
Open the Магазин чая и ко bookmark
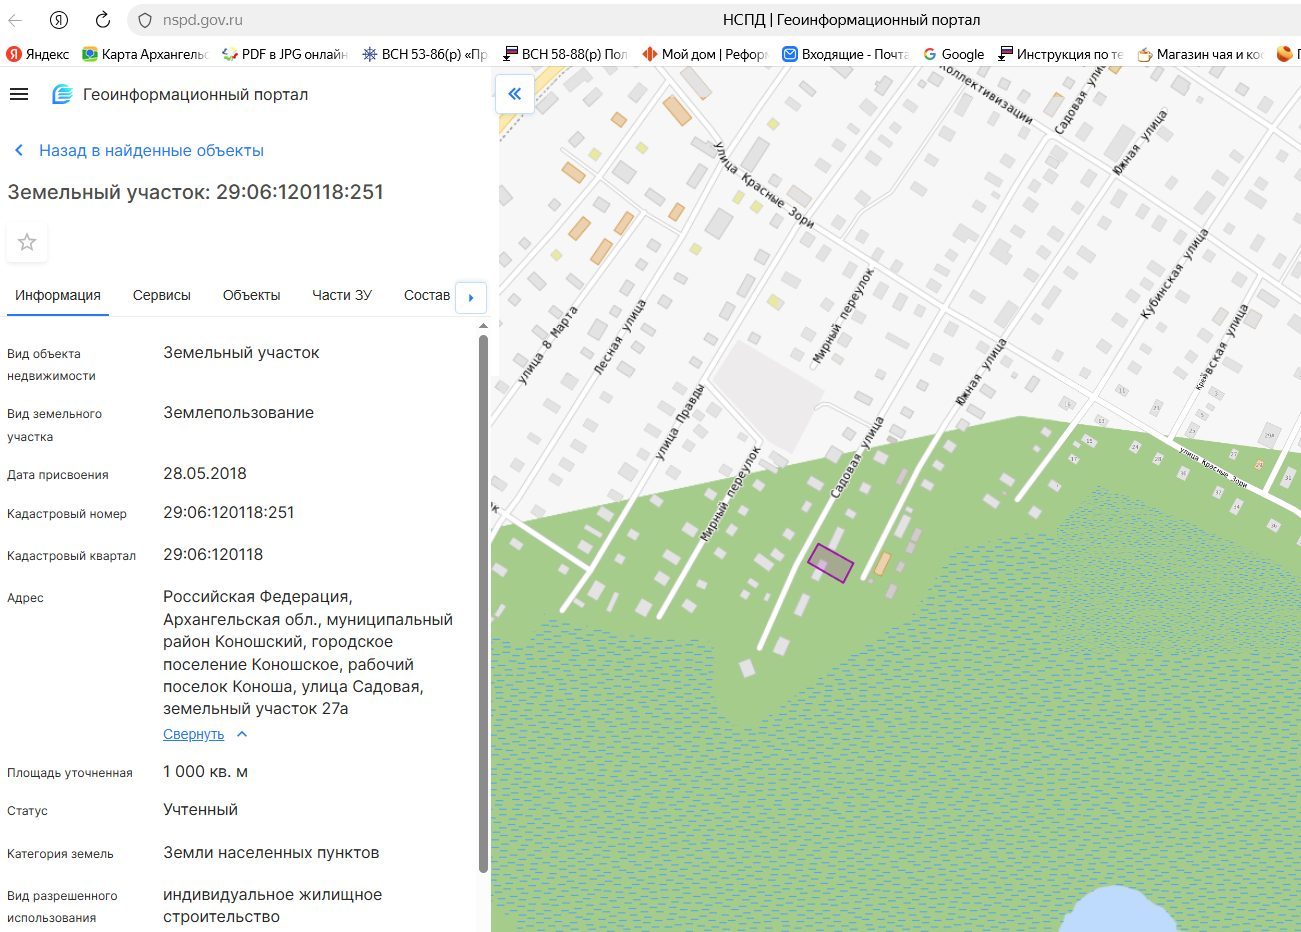click(1200, 54)
